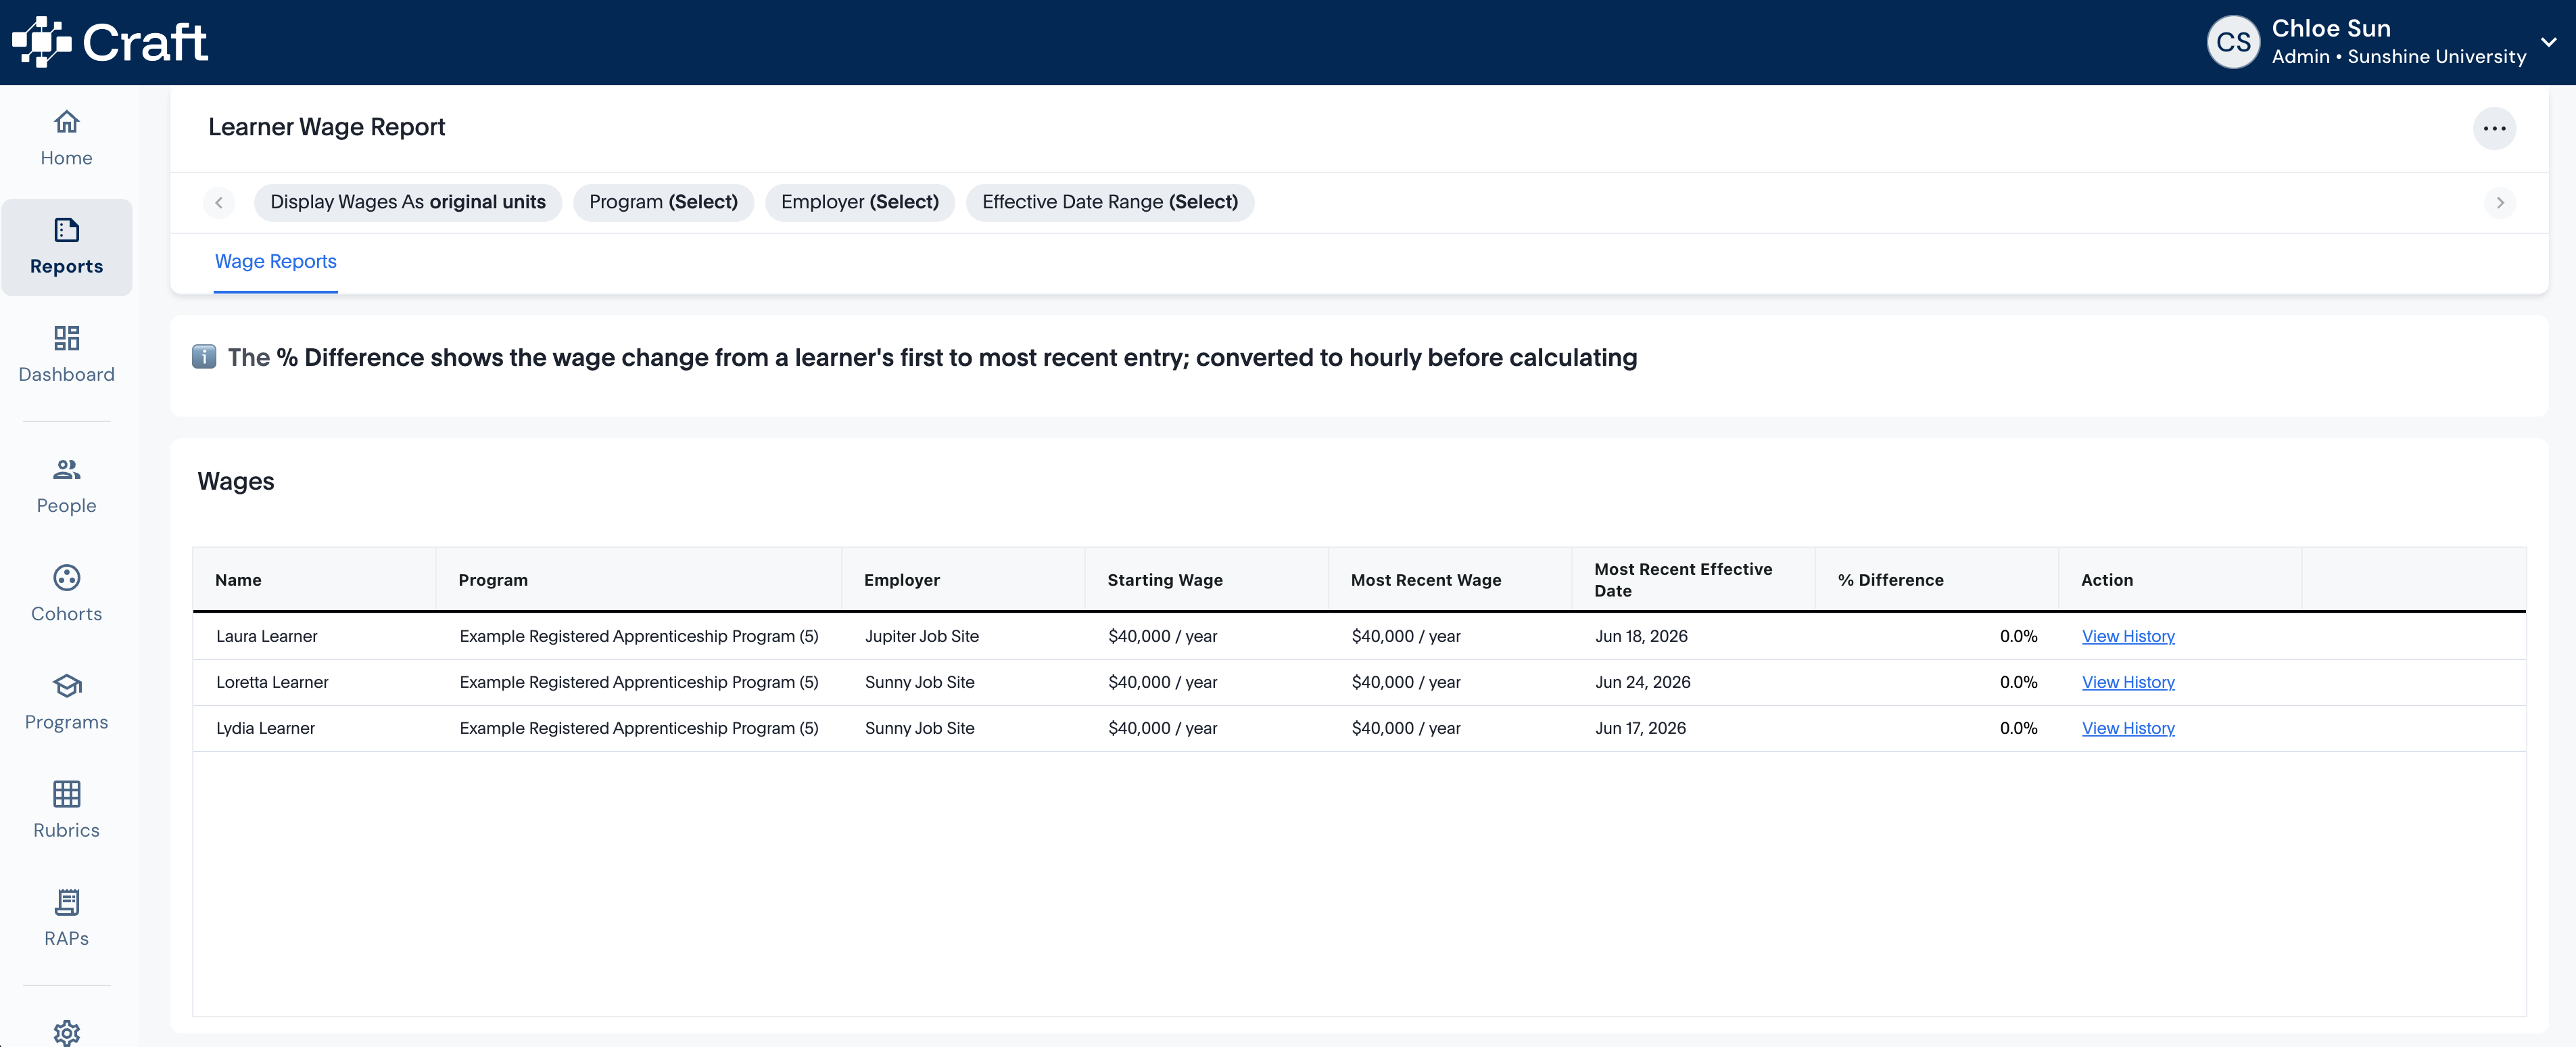Click Loretta Learner's 0.0% difference value

pyautogui.click(x=2018, y=682)
